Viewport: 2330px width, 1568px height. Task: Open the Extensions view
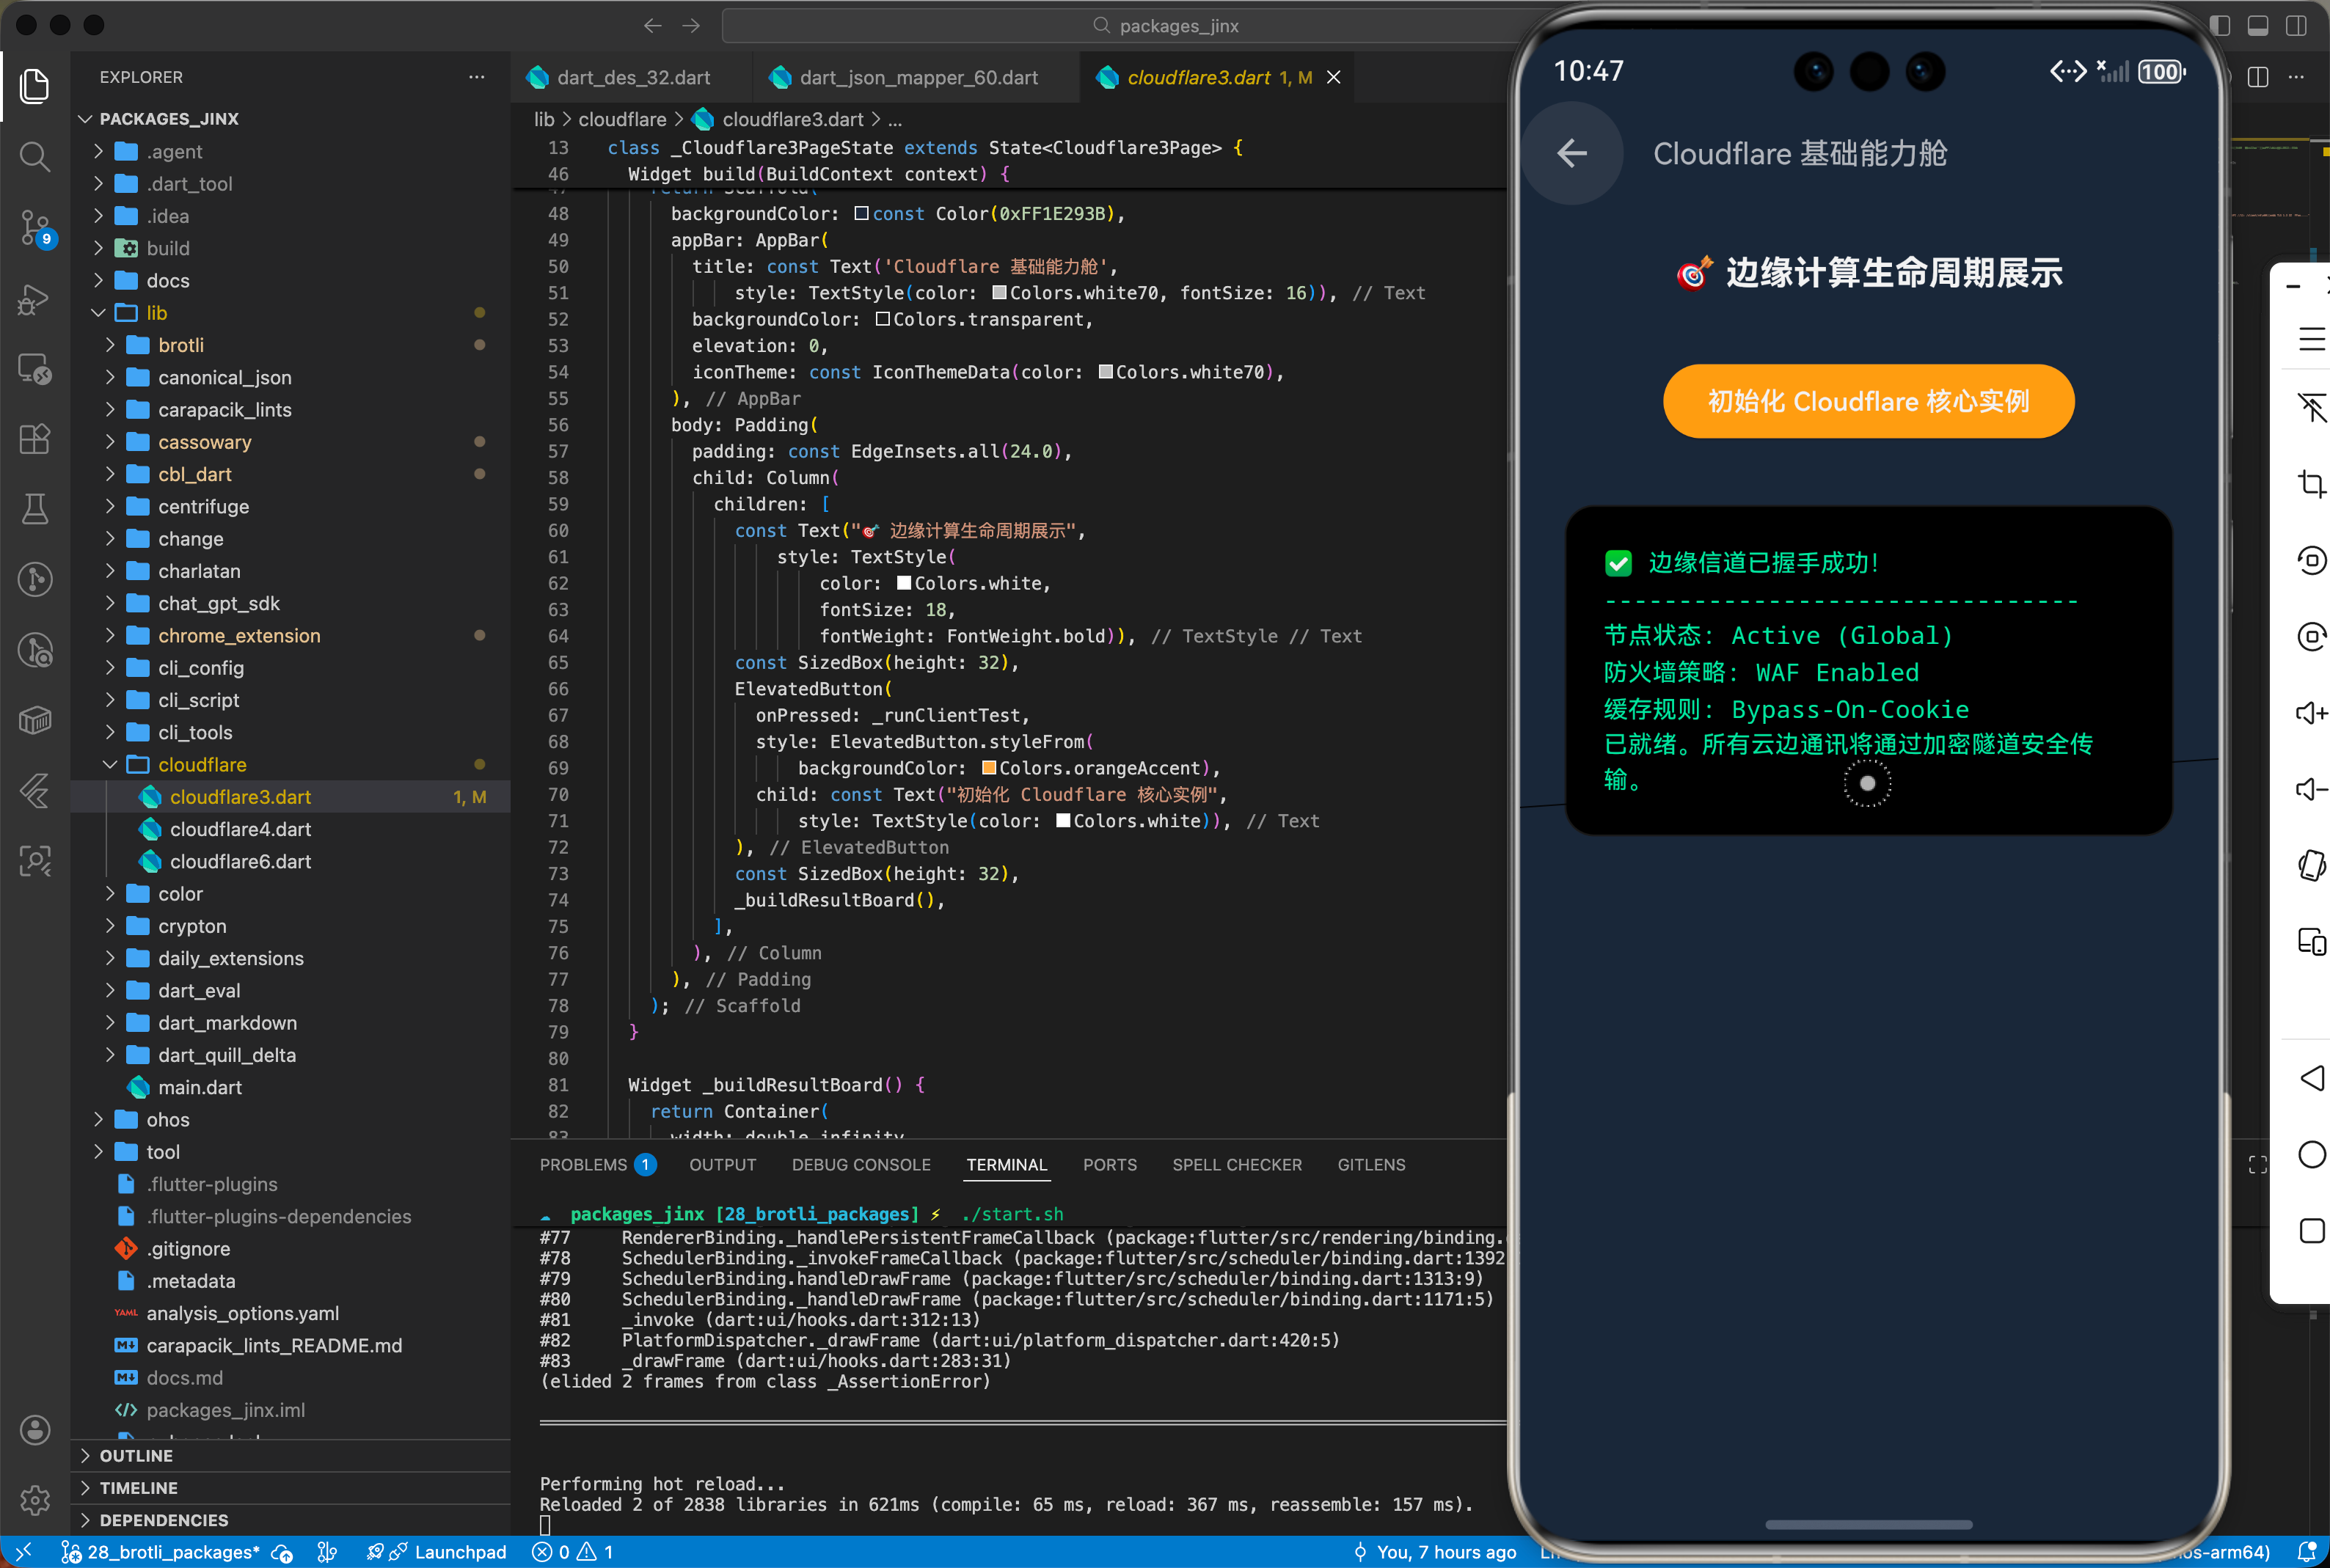click(x=35, y=439)
